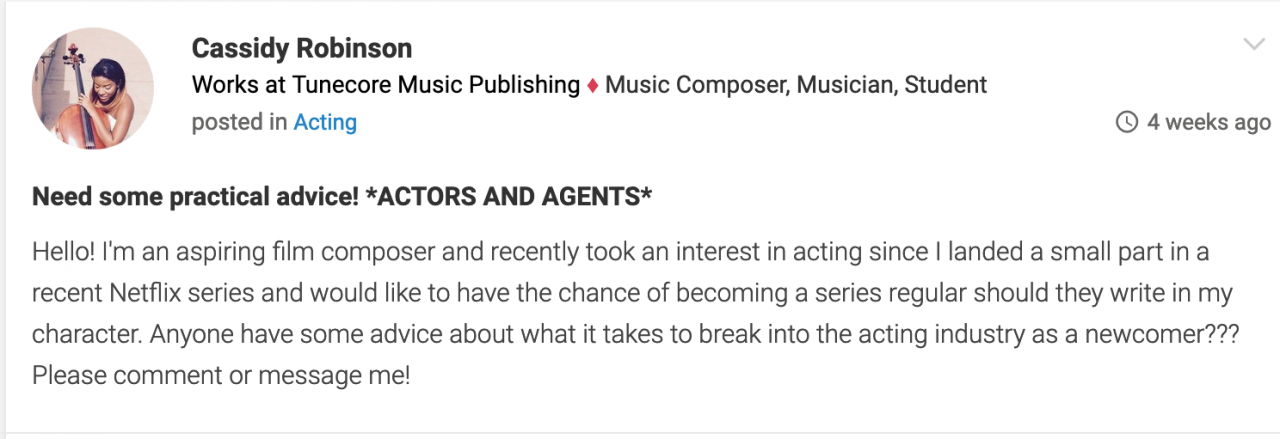Click the red diamond separator icon
This screenshot has width=1280, height=439.
tap(593, 86)
